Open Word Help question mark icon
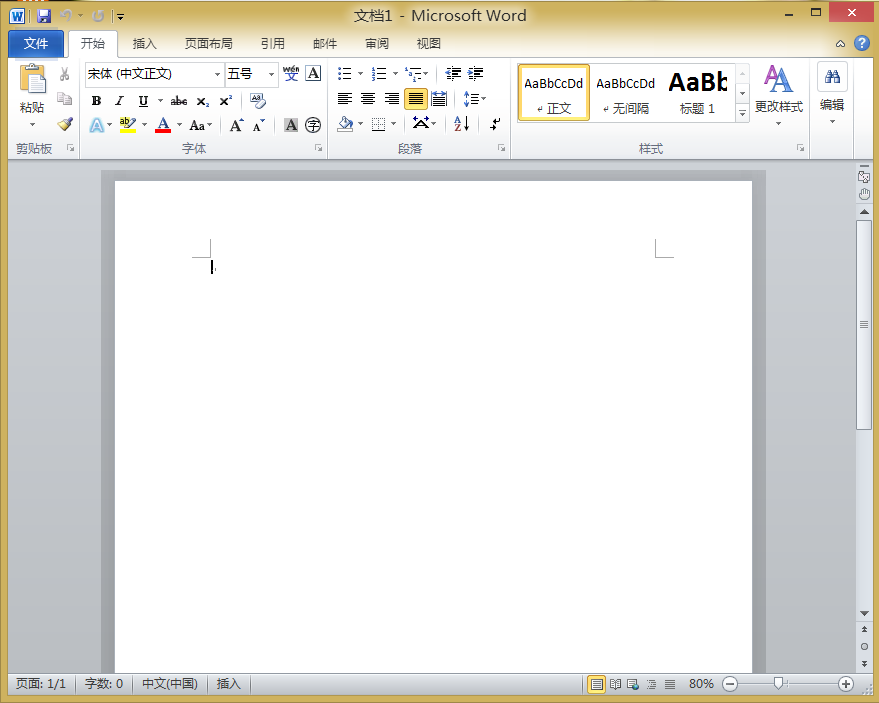The width and height of the screenshot is (879, 703). (x=862, y=44)
